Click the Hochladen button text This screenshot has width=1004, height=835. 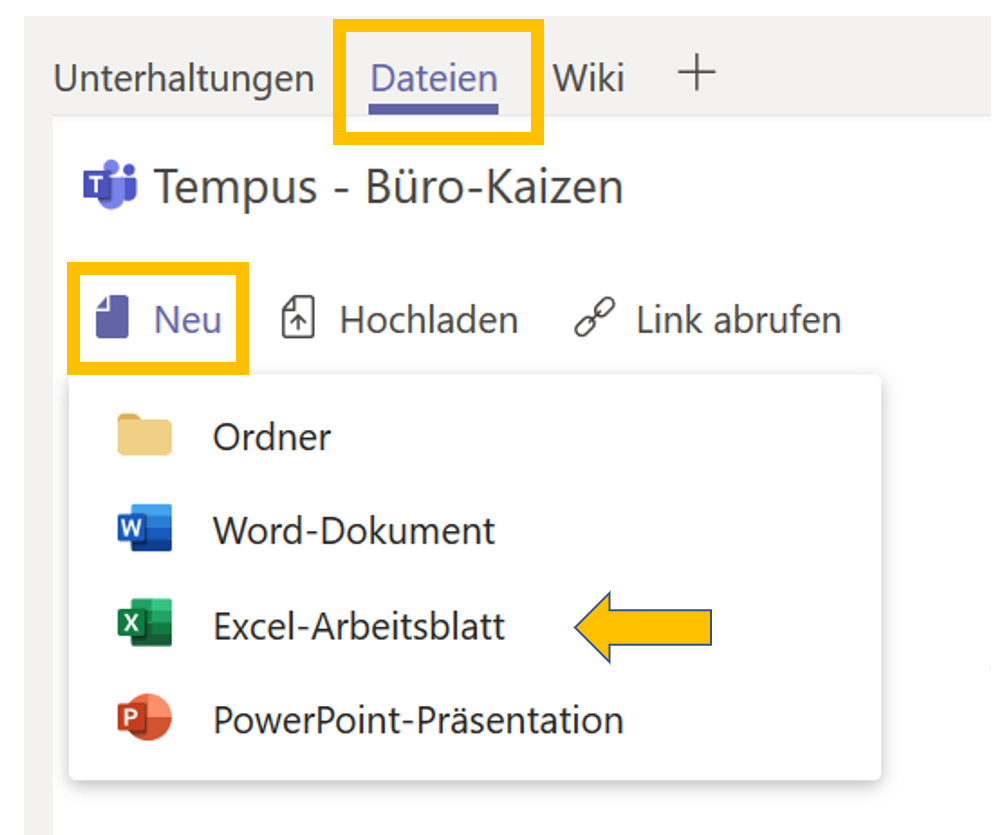(x=429, y=320)
